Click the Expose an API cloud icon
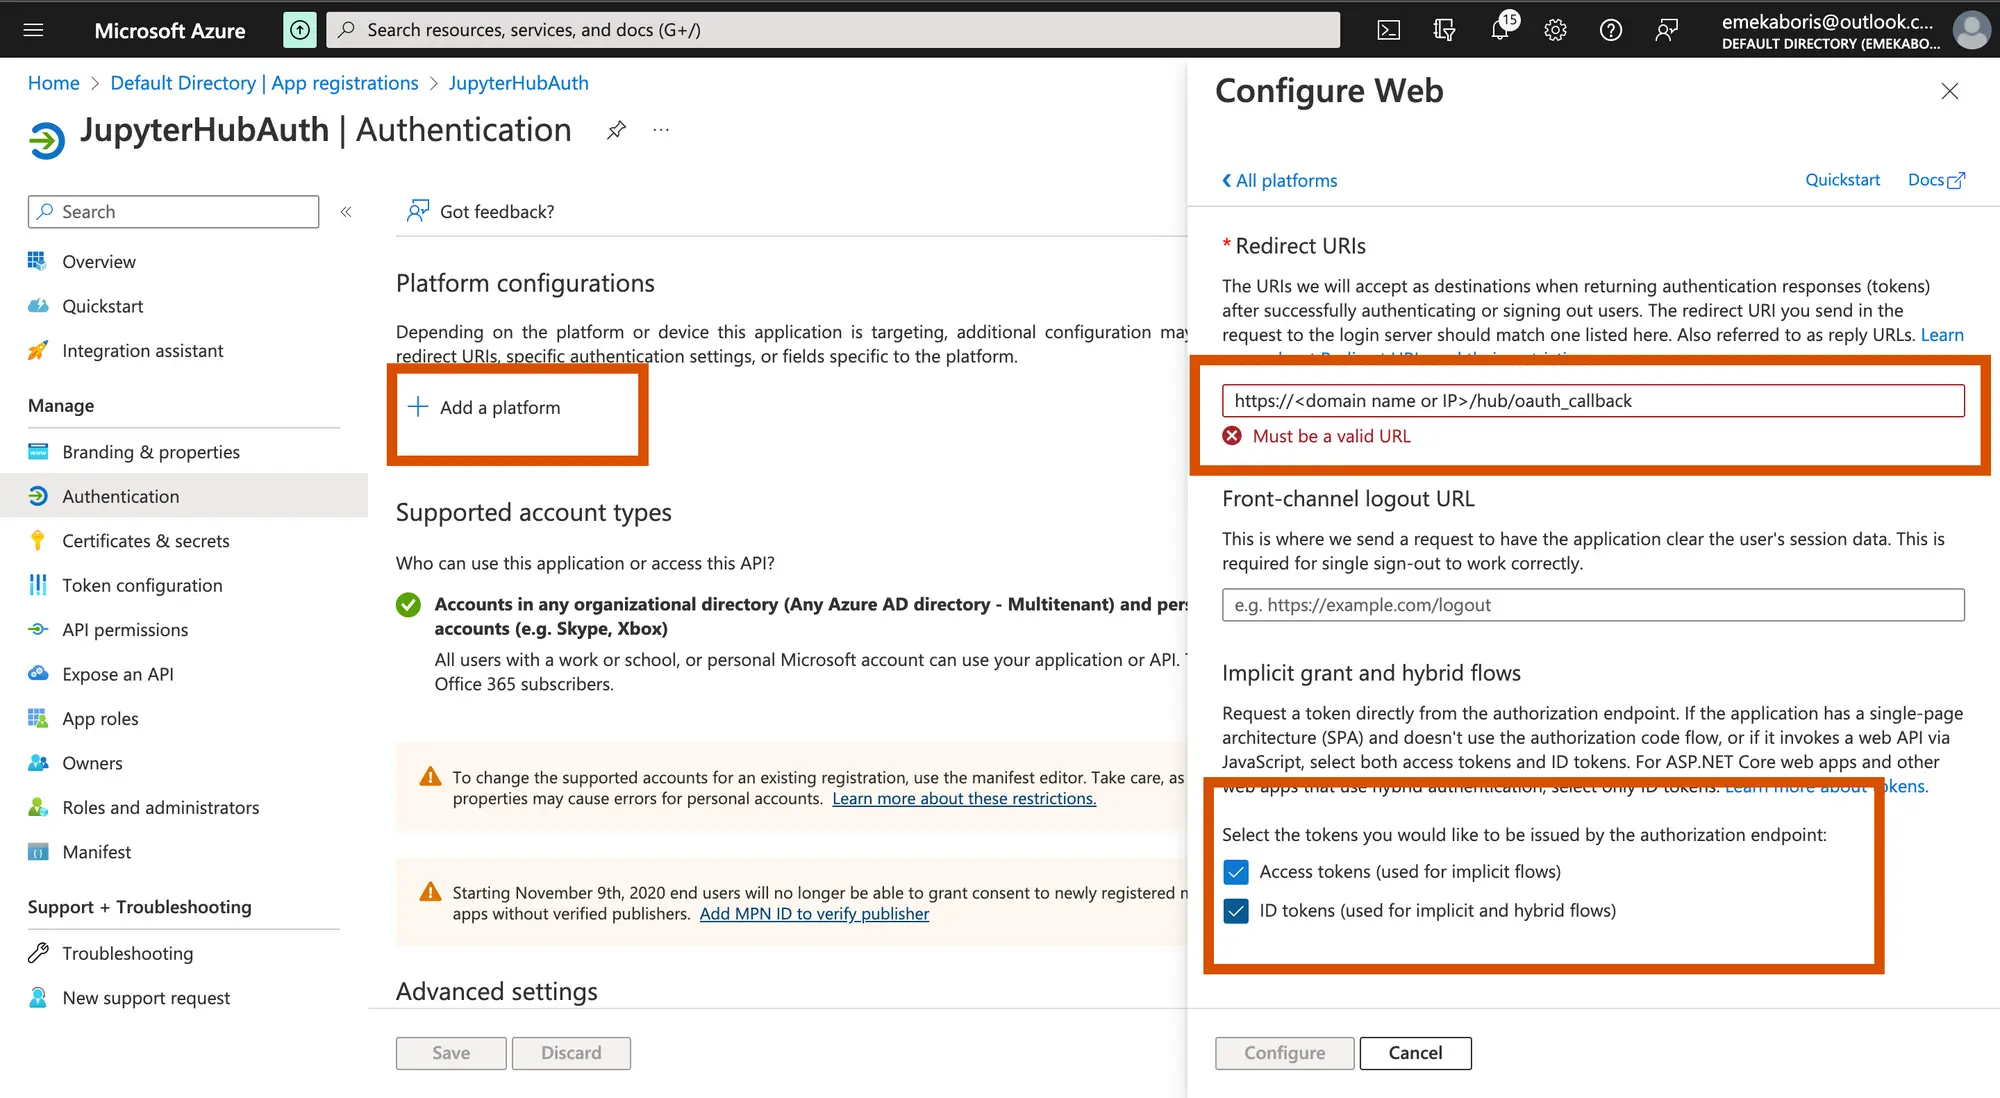The image size is (2000, 1098). point(38,673)
